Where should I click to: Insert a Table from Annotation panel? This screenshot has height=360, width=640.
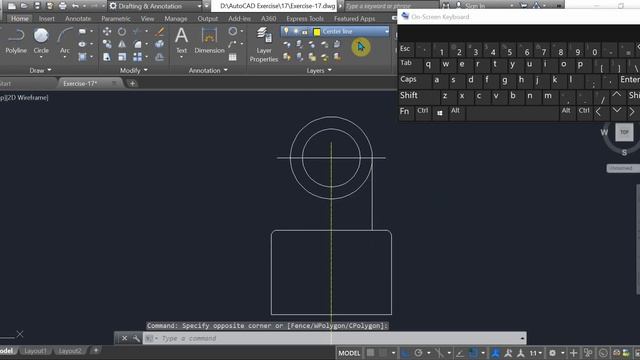click(x=233, y=57)
